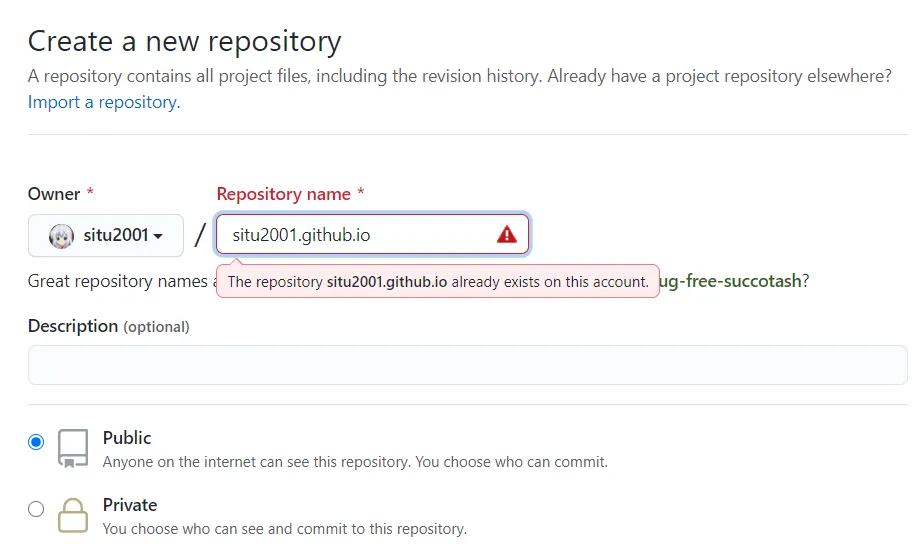Viewport: 918px width, 548px height.
Task: Select the Public radio button
Action: pyautogui.click(x=37, y=442)
